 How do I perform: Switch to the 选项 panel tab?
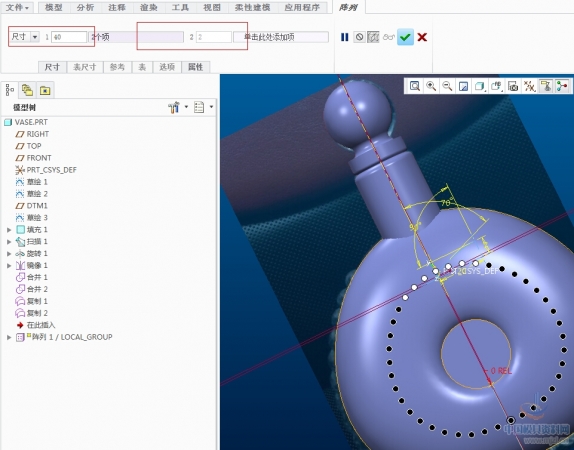click(x=167, y=67)
